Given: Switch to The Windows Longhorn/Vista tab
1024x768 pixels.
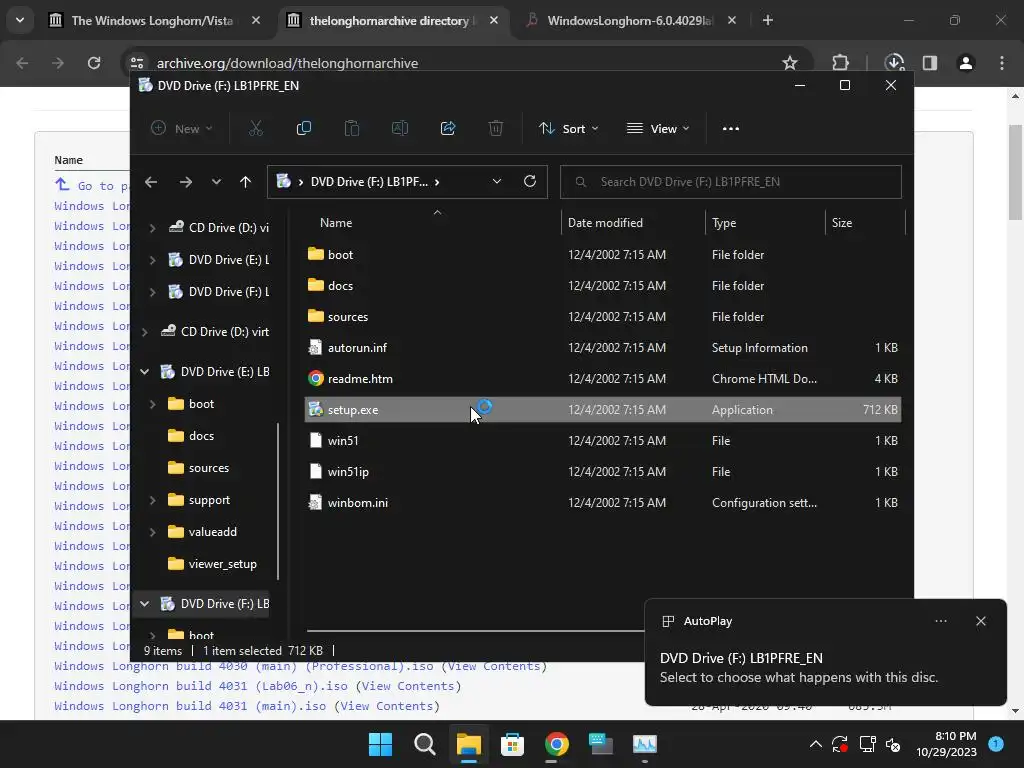Looking at the screenshot, I should point(152,20).
